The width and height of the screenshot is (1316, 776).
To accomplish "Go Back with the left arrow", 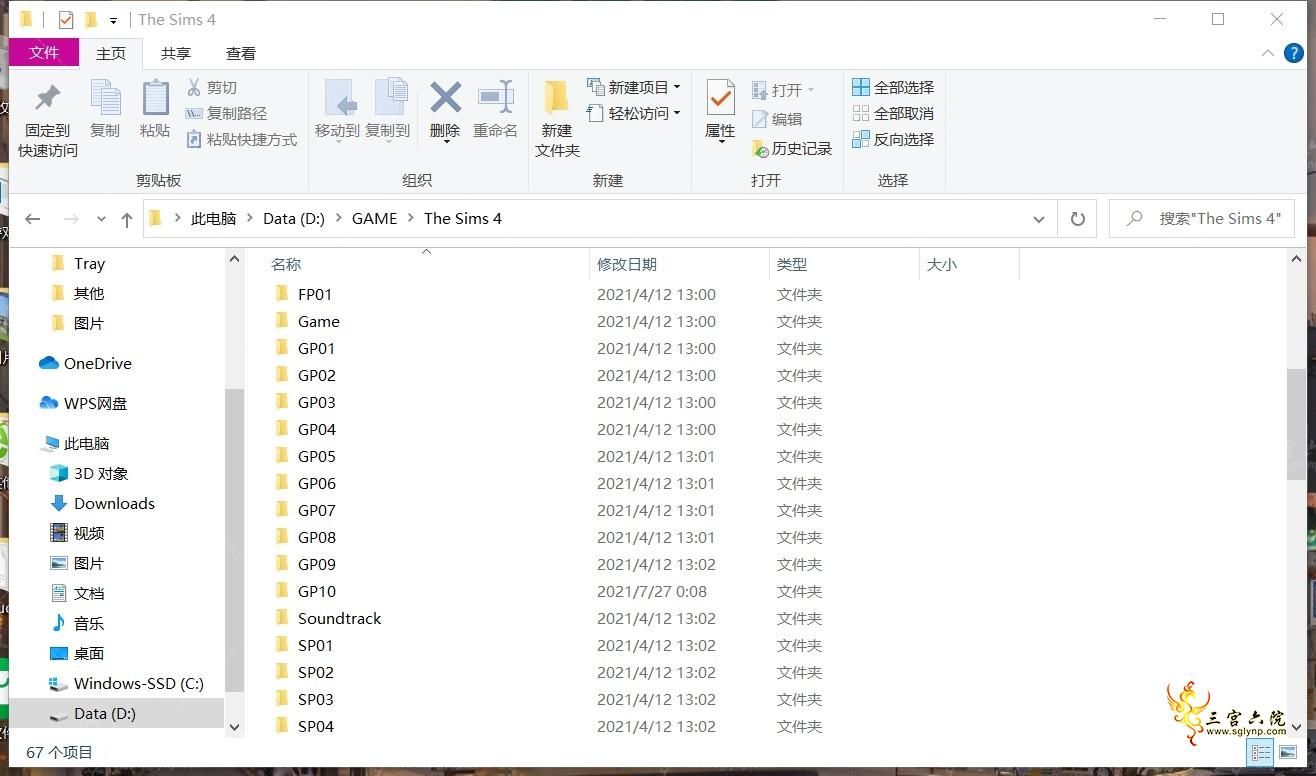I will click(33, 219).
